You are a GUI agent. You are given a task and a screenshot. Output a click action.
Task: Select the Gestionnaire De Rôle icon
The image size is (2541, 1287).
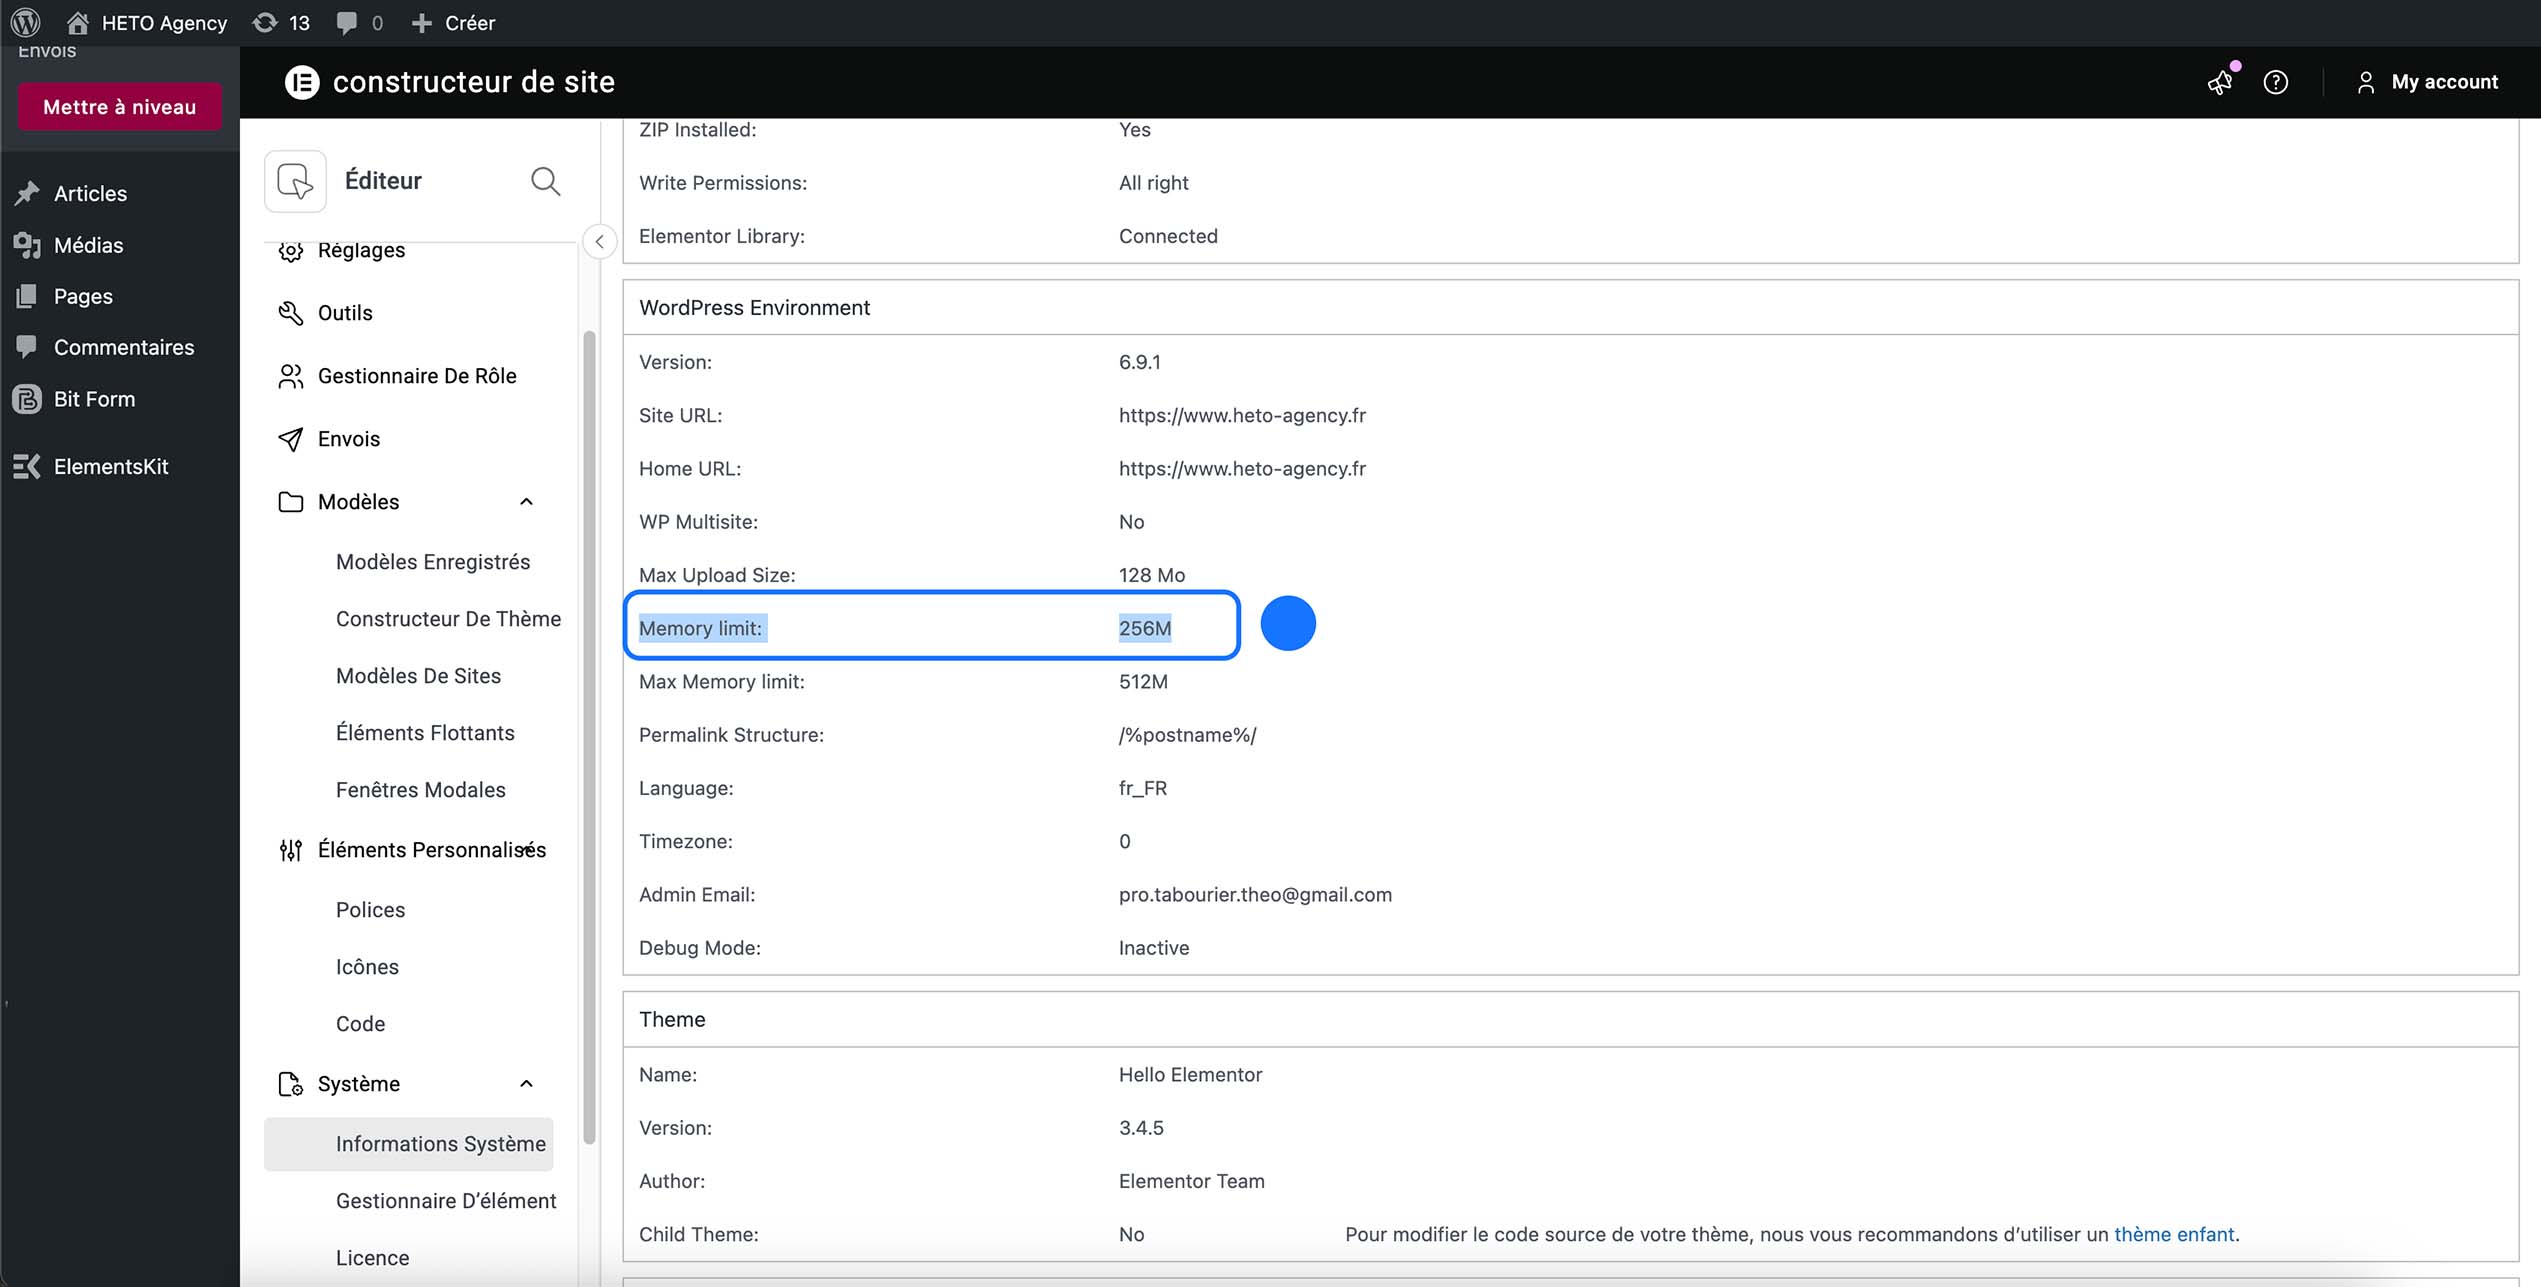[290, 376]
